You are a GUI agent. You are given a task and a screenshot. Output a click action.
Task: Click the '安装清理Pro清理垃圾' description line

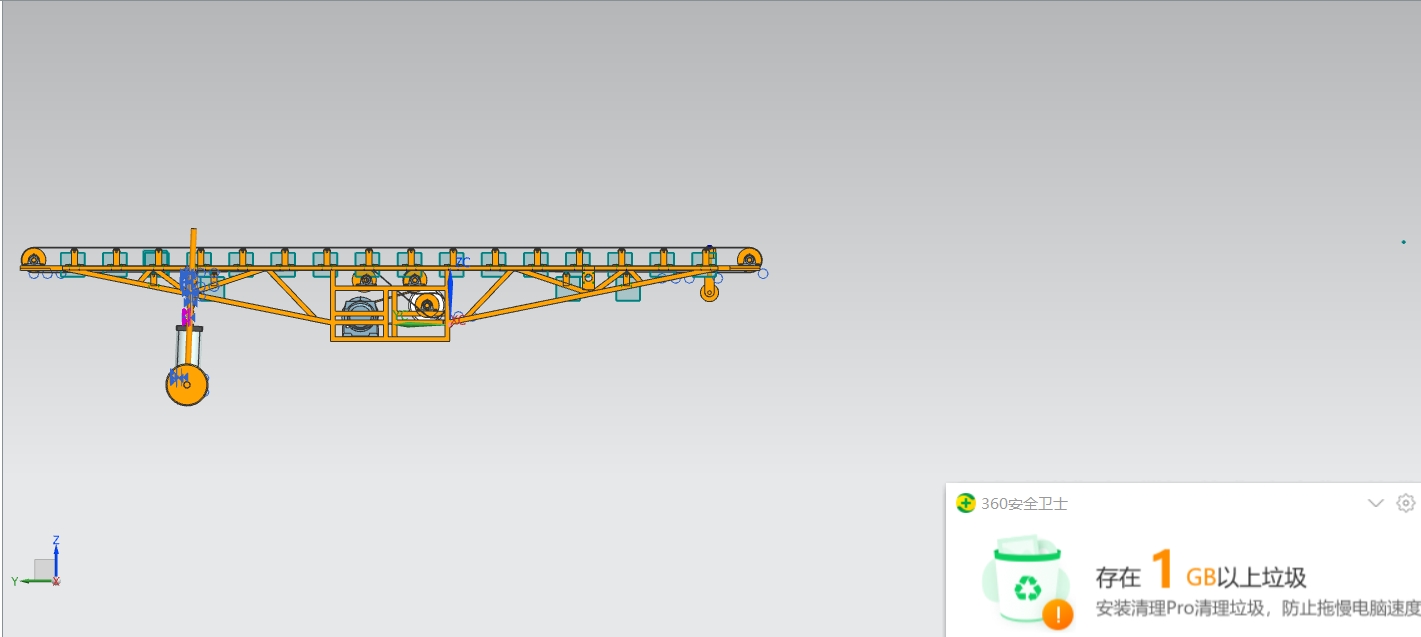pos(1258,608)
